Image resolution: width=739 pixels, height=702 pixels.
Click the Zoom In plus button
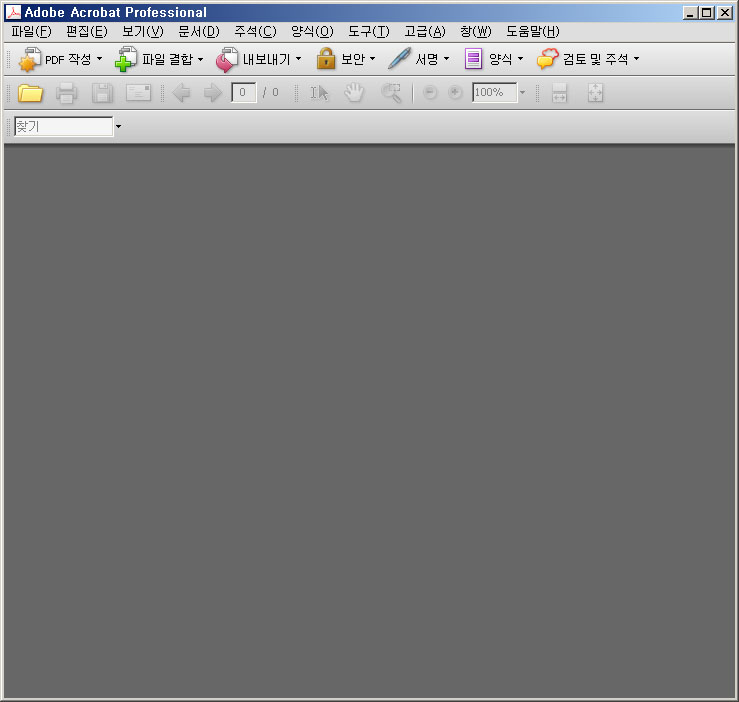455,92
